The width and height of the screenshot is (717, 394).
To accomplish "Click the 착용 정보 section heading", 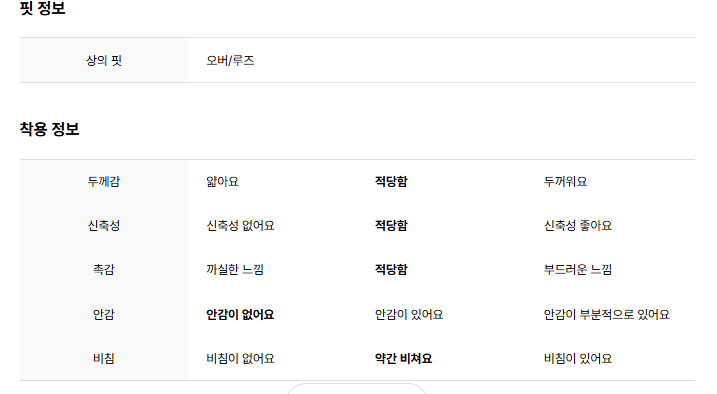I will click(x=49, y=129).
